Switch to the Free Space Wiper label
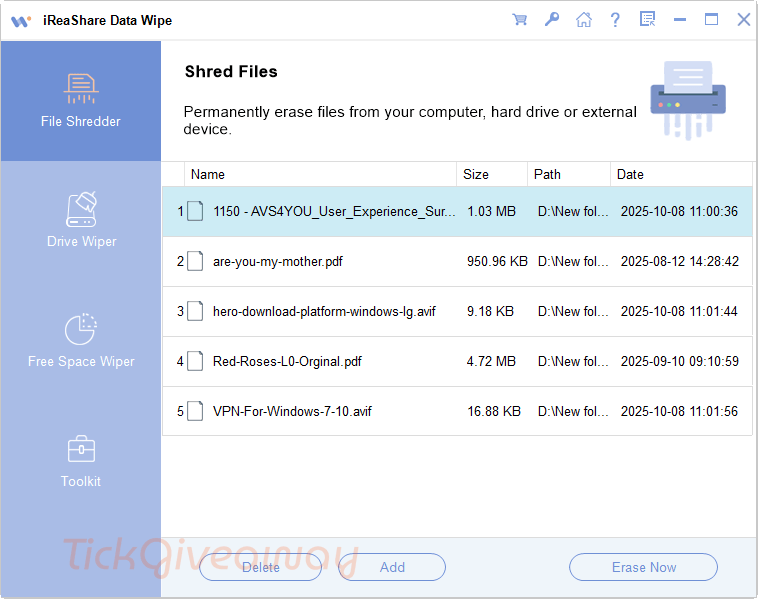Screen dimensions: 758x599 81,361
